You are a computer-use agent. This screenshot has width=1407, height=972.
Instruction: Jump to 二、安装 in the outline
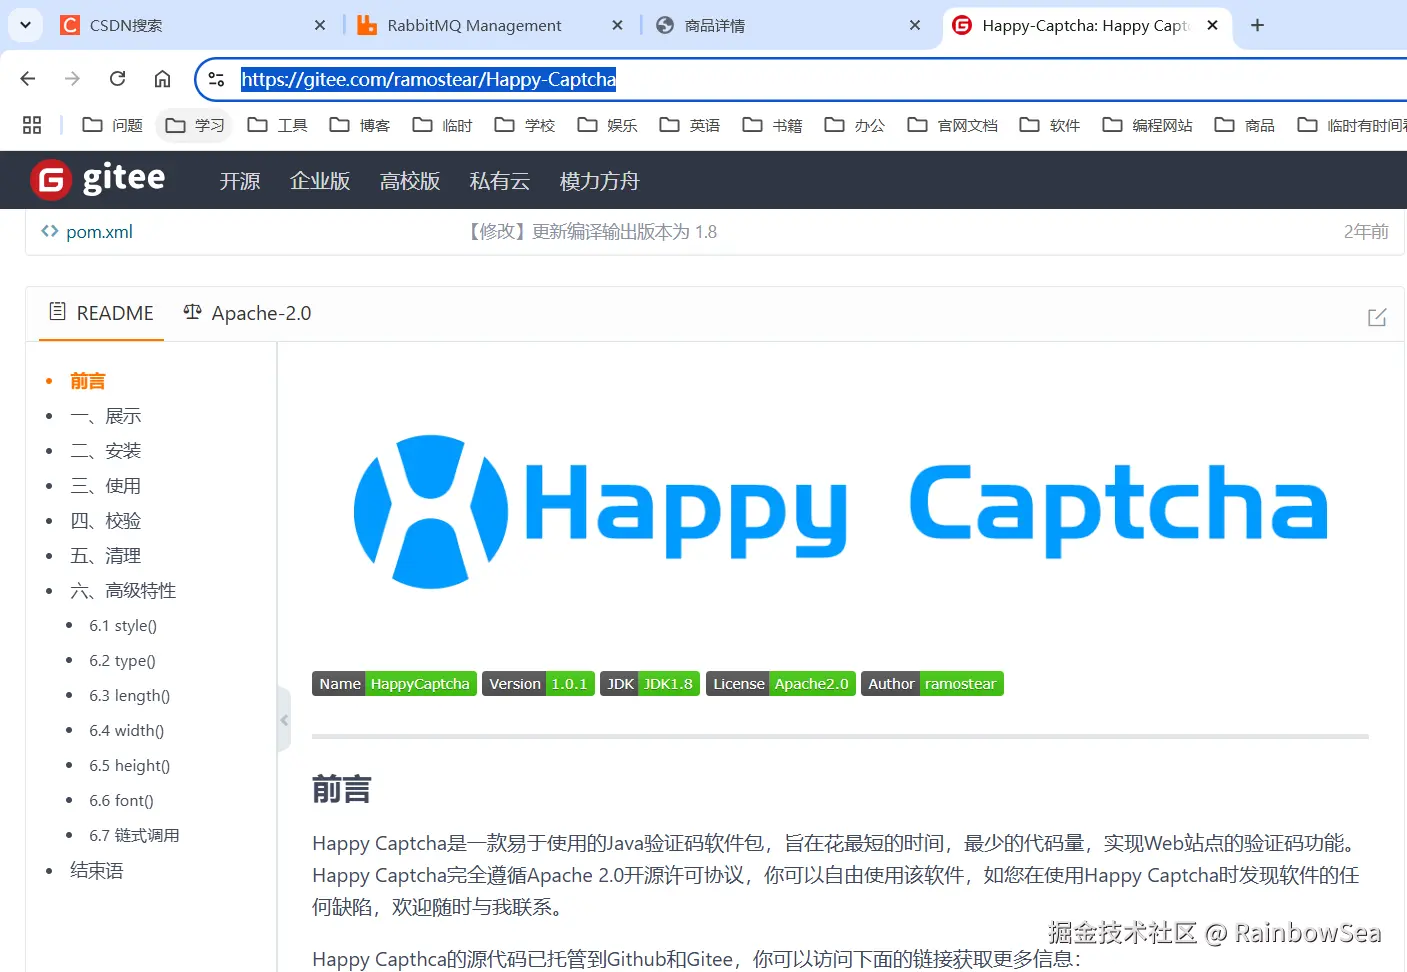105,451
